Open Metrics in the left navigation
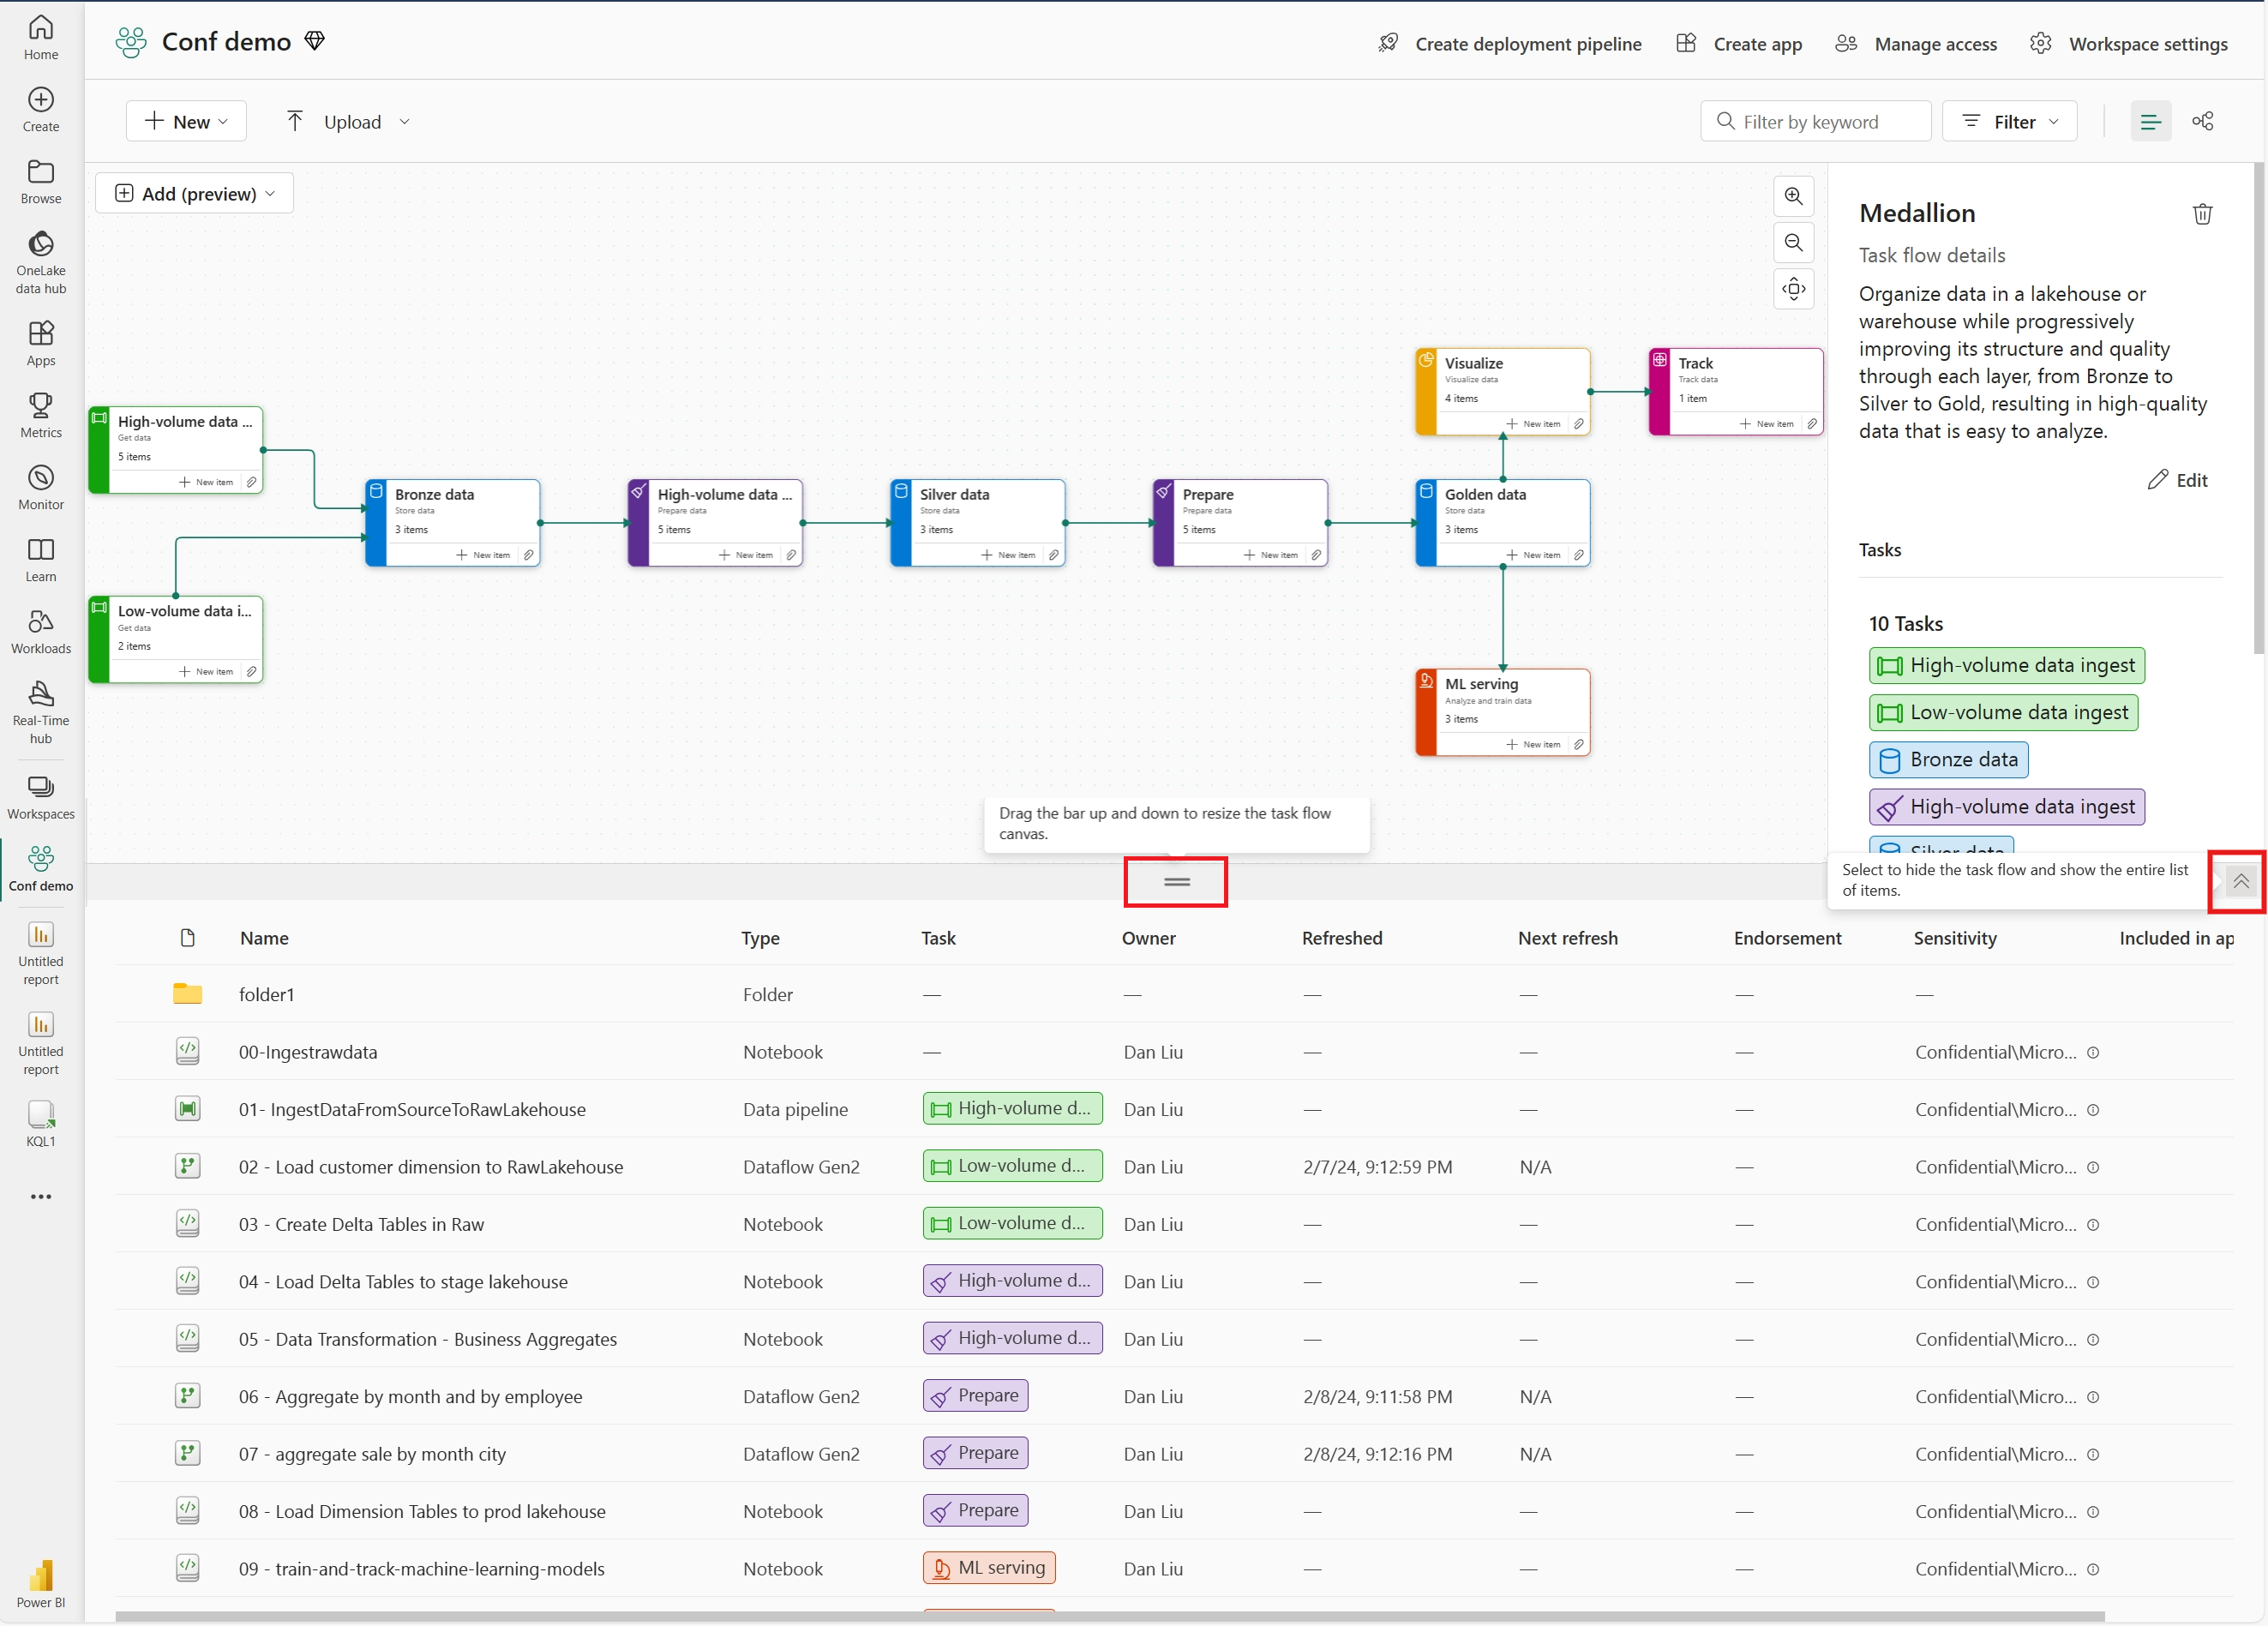The image size is (2268, 1626). tap(41, 416)
